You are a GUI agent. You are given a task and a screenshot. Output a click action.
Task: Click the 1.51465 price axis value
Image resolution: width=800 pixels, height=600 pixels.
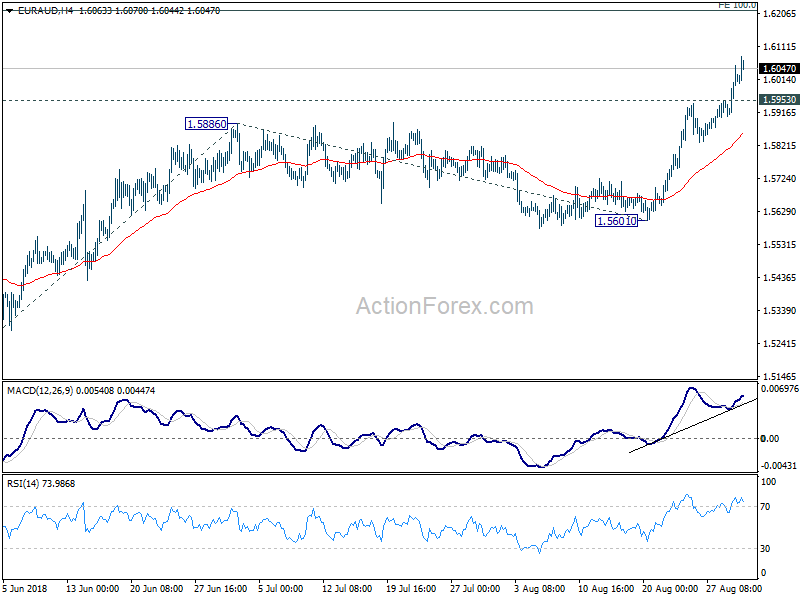tap(779, 377)
